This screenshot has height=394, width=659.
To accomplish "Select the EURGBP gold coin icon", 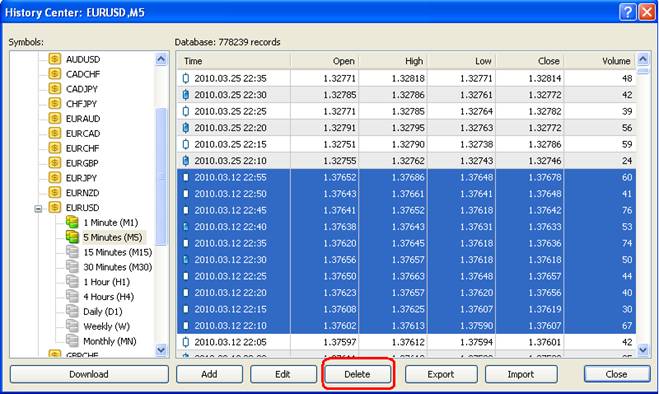I will [x=55, y=163].
